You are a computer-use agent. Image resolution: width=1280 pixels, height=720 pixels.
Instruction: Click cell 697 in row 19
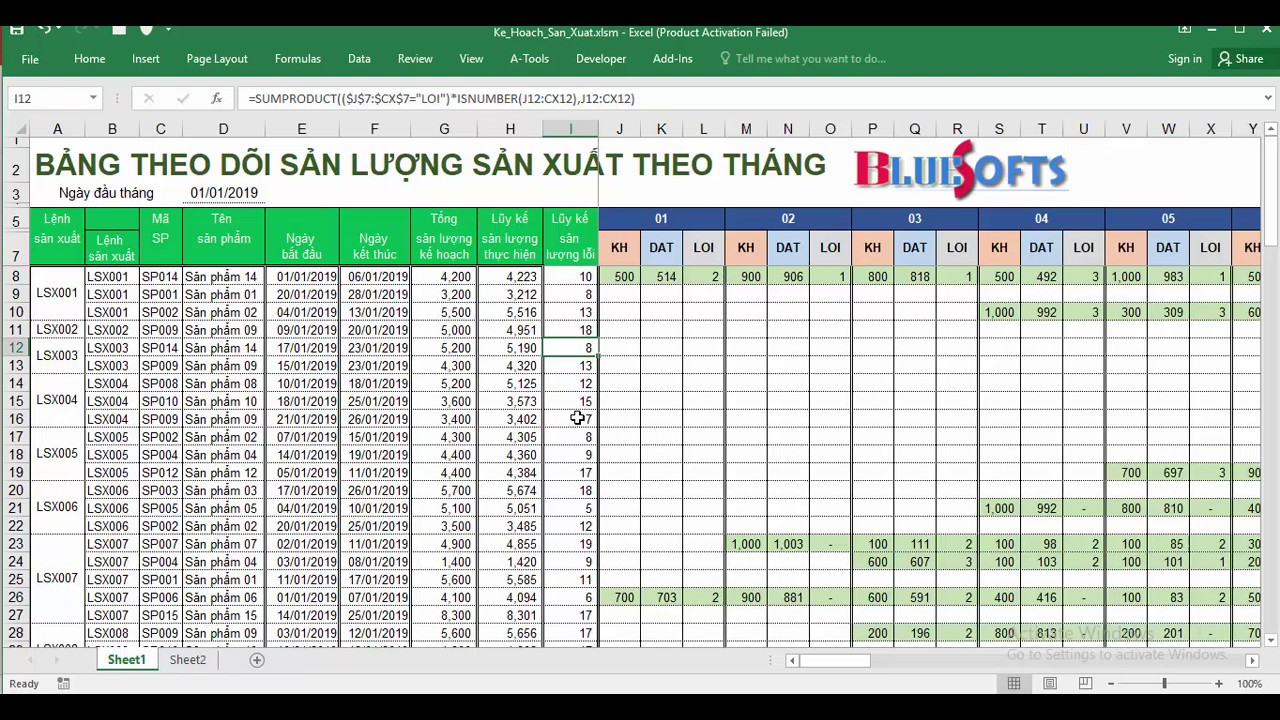click(1168, 473)
